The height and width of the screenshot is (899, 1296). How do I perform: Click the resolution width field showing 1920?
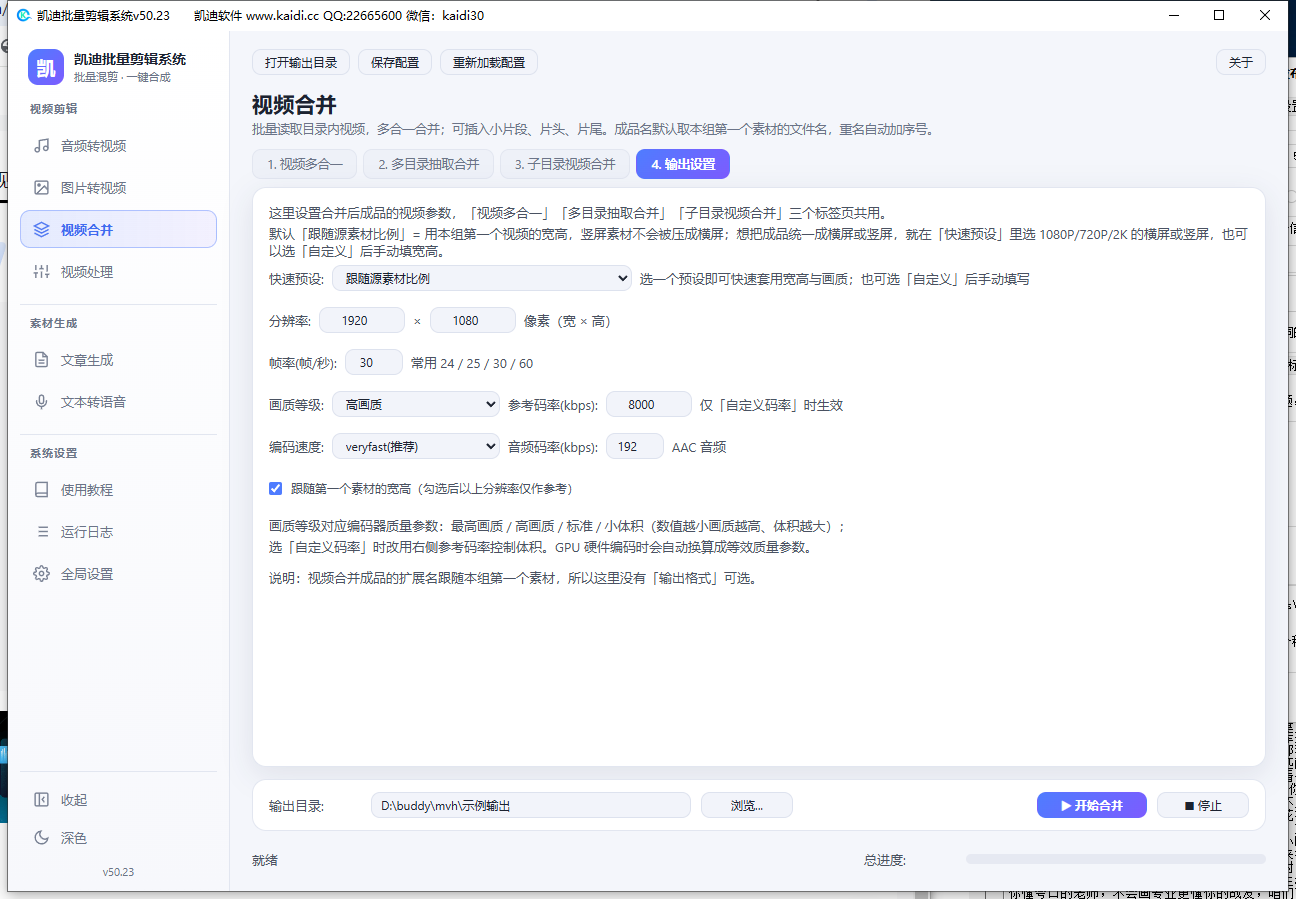click(x=362, y=320)
